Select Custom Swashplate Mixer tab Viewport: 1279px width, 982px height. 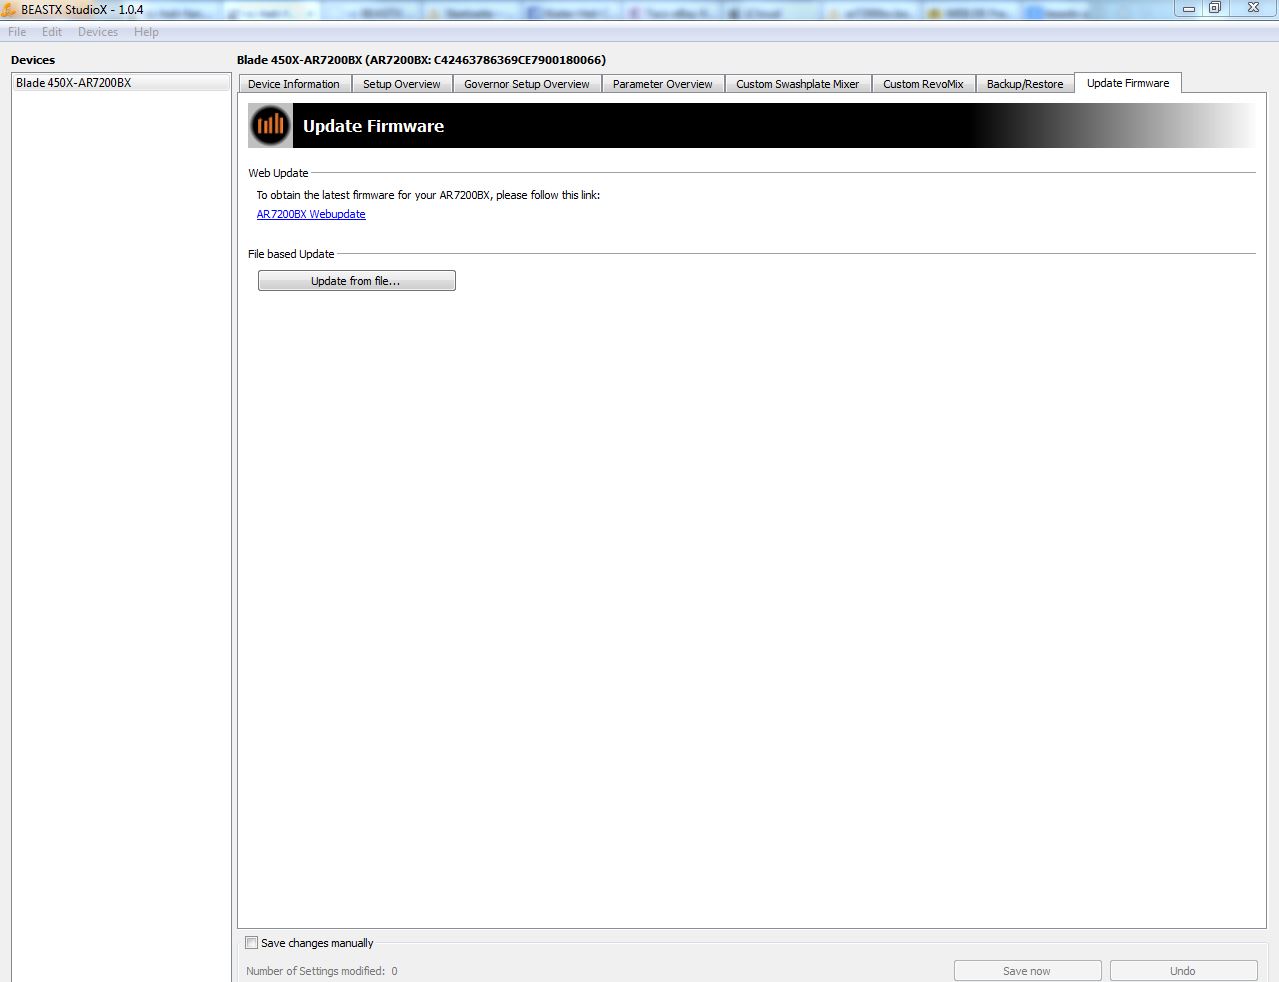[798, 84]
